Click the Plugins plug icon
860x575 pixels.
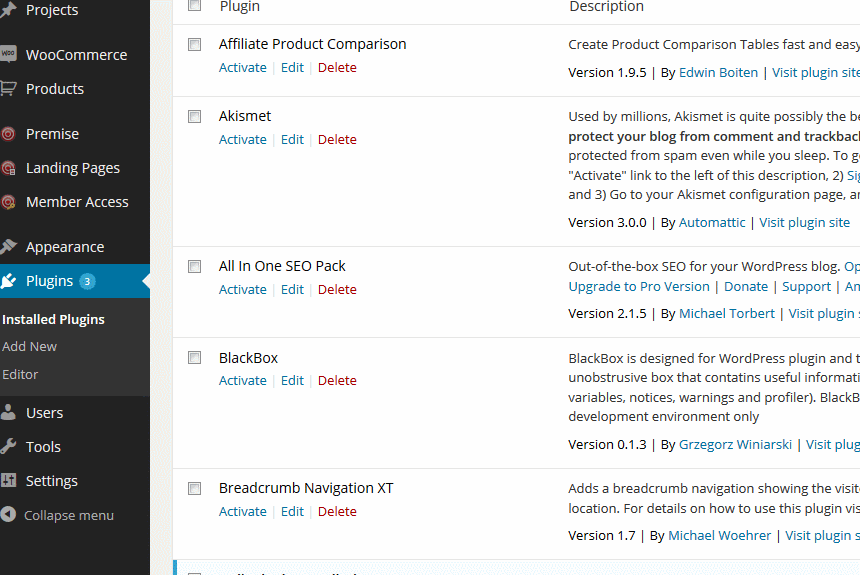[x=8, y=281]
